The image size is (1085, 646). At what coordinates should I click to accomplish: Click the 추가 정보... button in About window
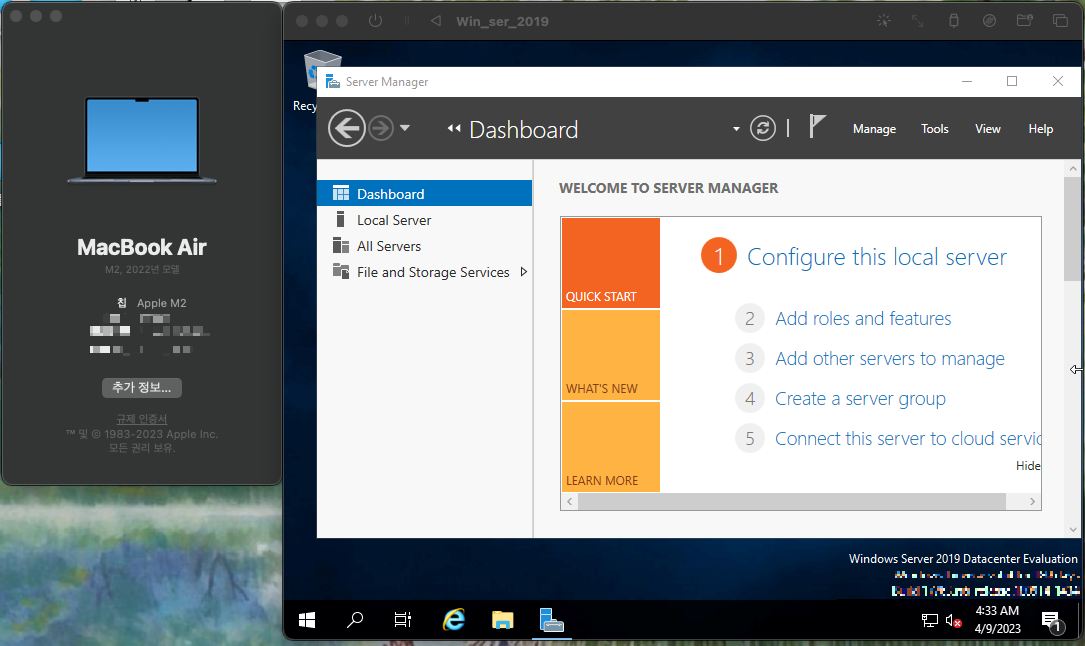coord(142,387)
